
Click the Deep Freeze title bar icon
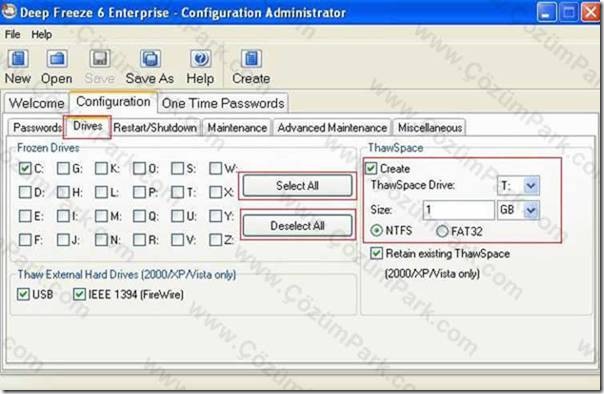click(x=9, y=12)
